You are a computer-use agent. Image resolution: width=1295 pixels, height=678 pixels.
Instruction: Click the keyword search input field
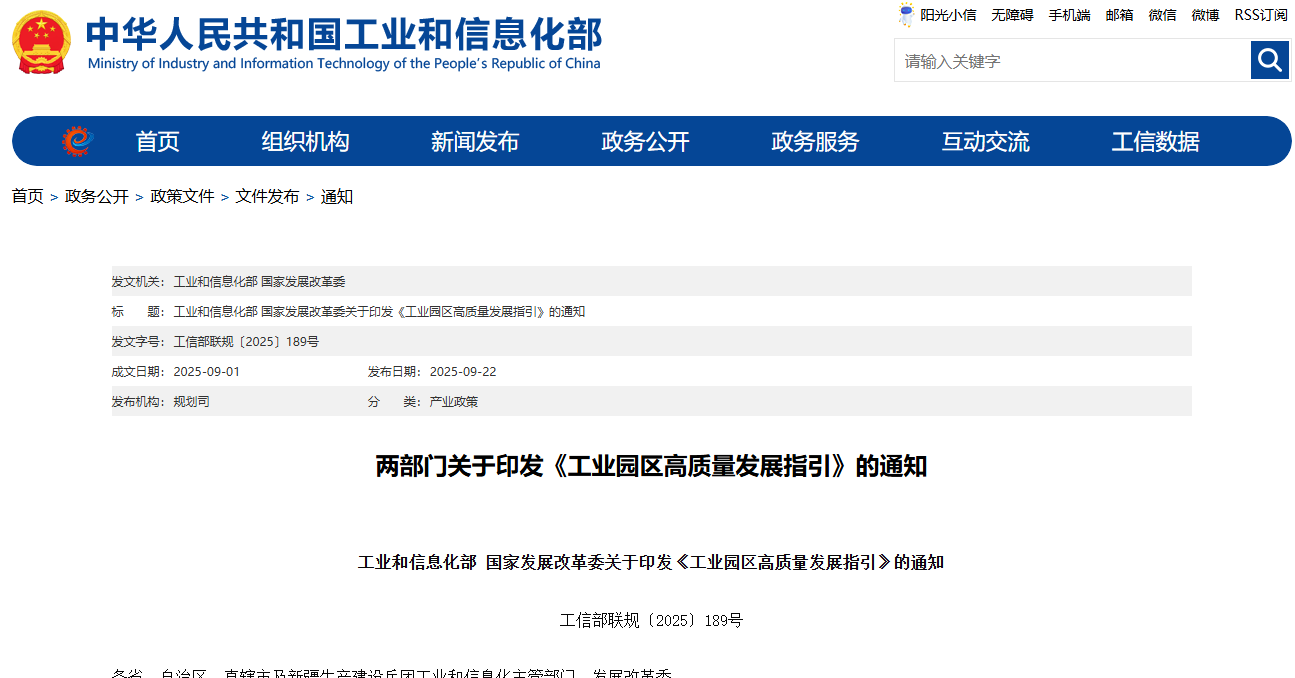coord(1070,60)
